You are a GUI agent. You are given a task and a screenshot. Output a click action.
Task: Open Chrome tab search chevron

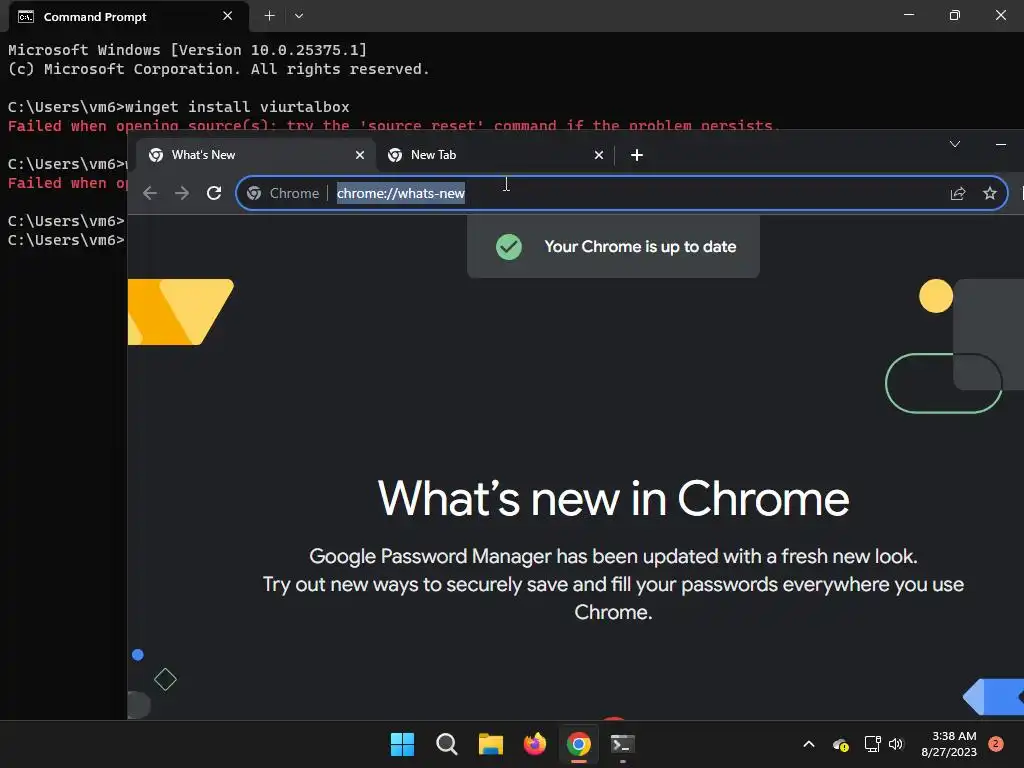(x=955, y=144)
